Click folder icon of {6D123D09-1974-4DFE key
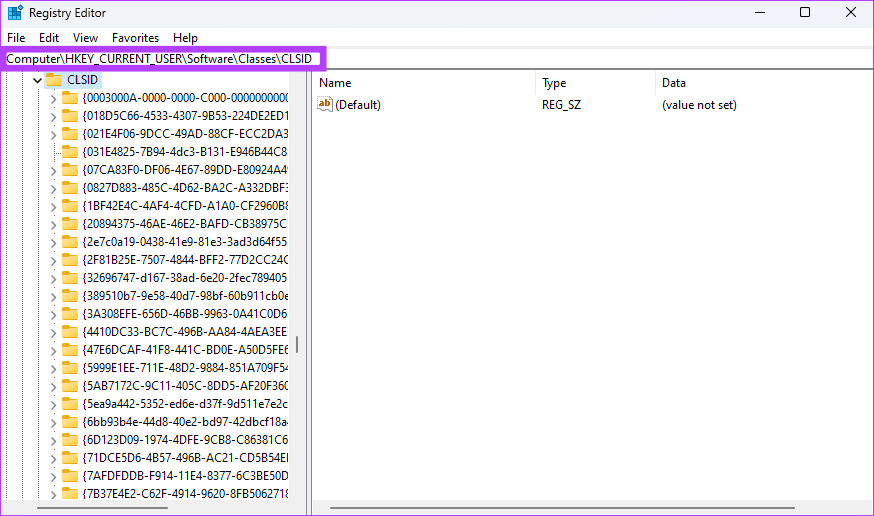Image resolution: width=874 pixels, height=516 pixels. [x=70, y=440]
